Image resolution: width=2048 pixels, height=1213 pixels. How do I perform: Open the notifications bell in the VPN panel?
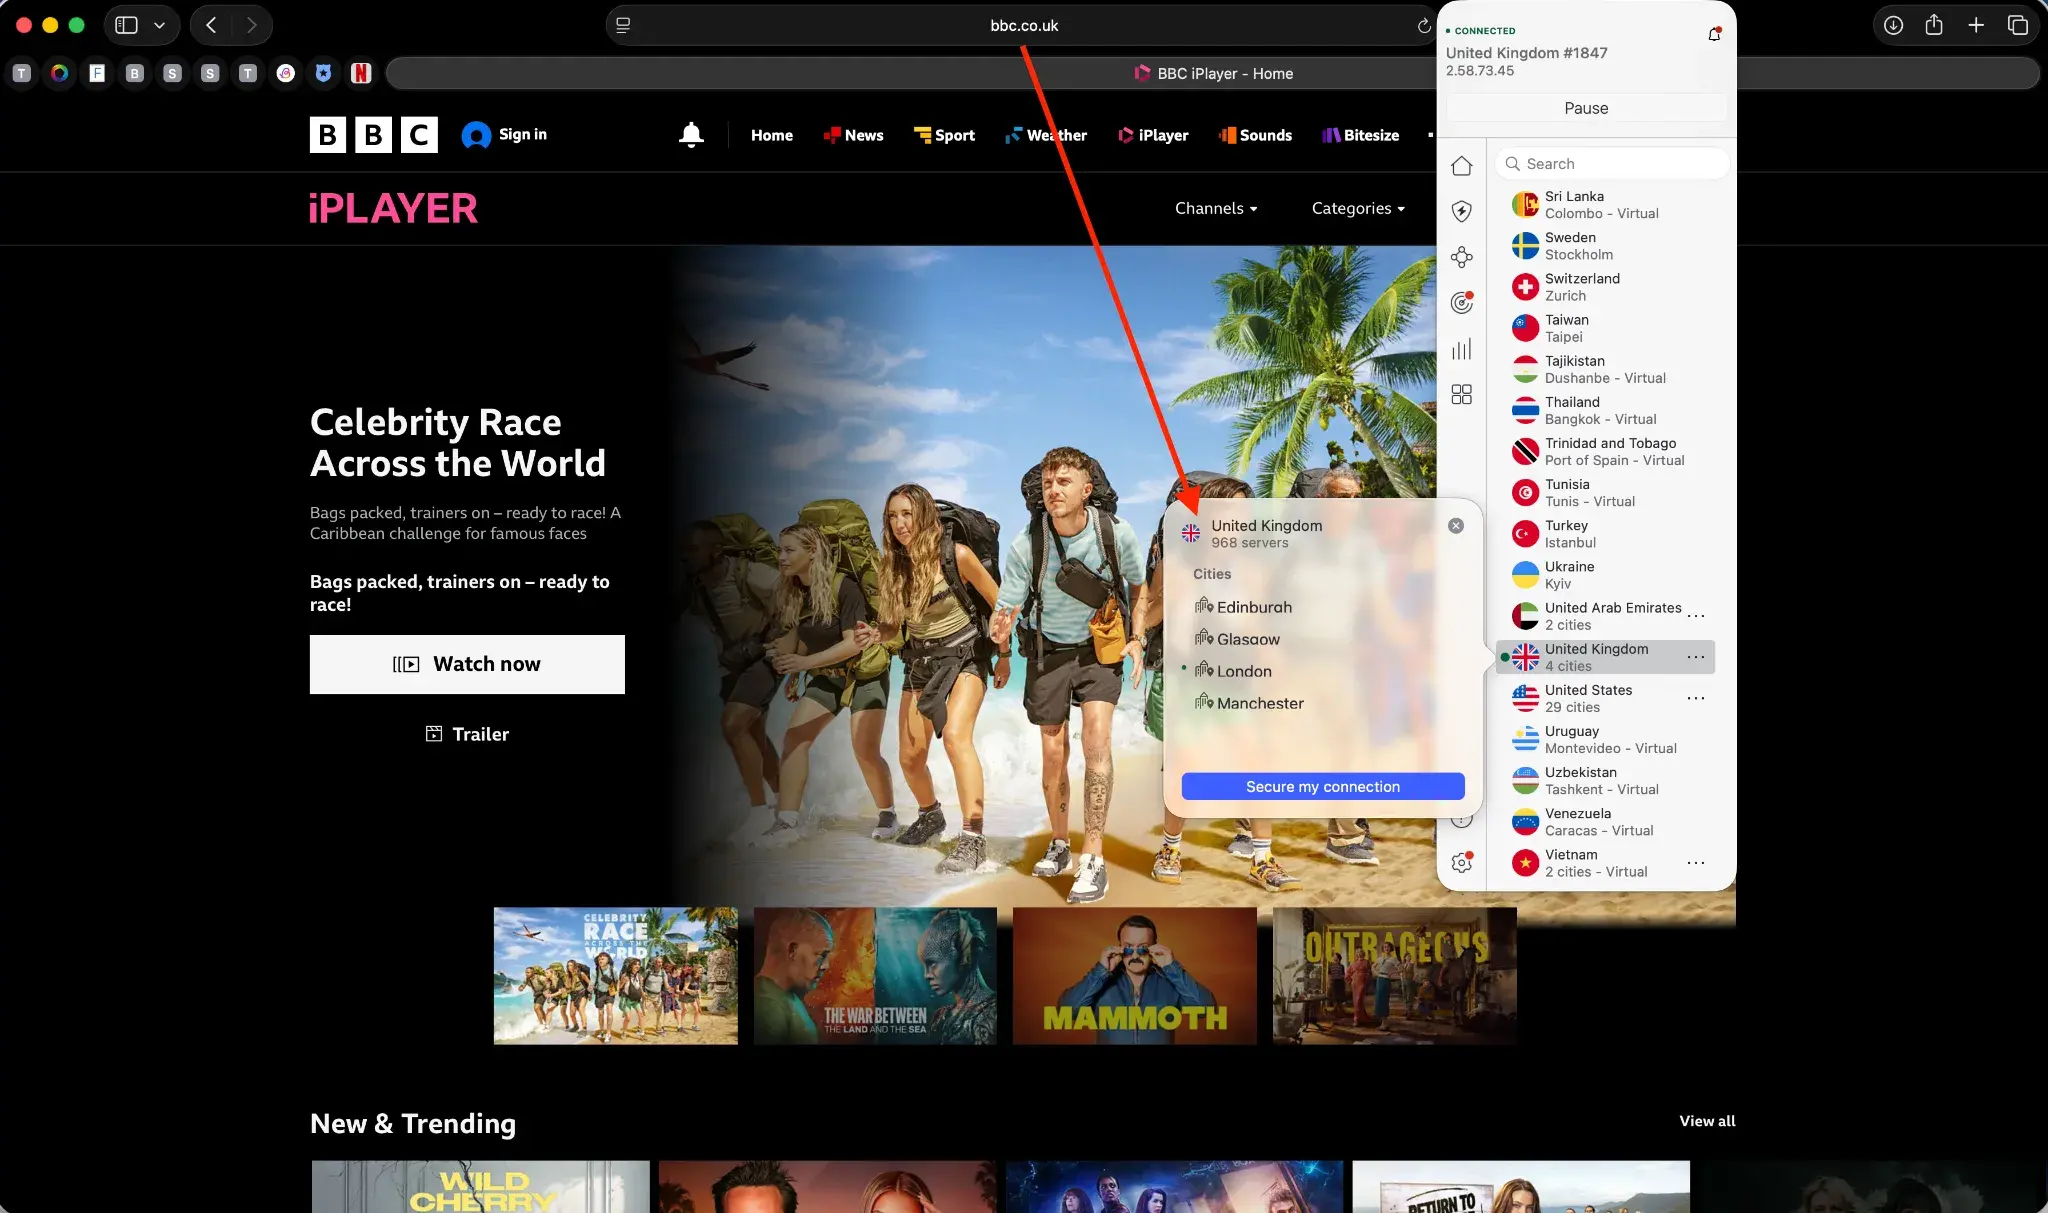(x=1712, y=33)
